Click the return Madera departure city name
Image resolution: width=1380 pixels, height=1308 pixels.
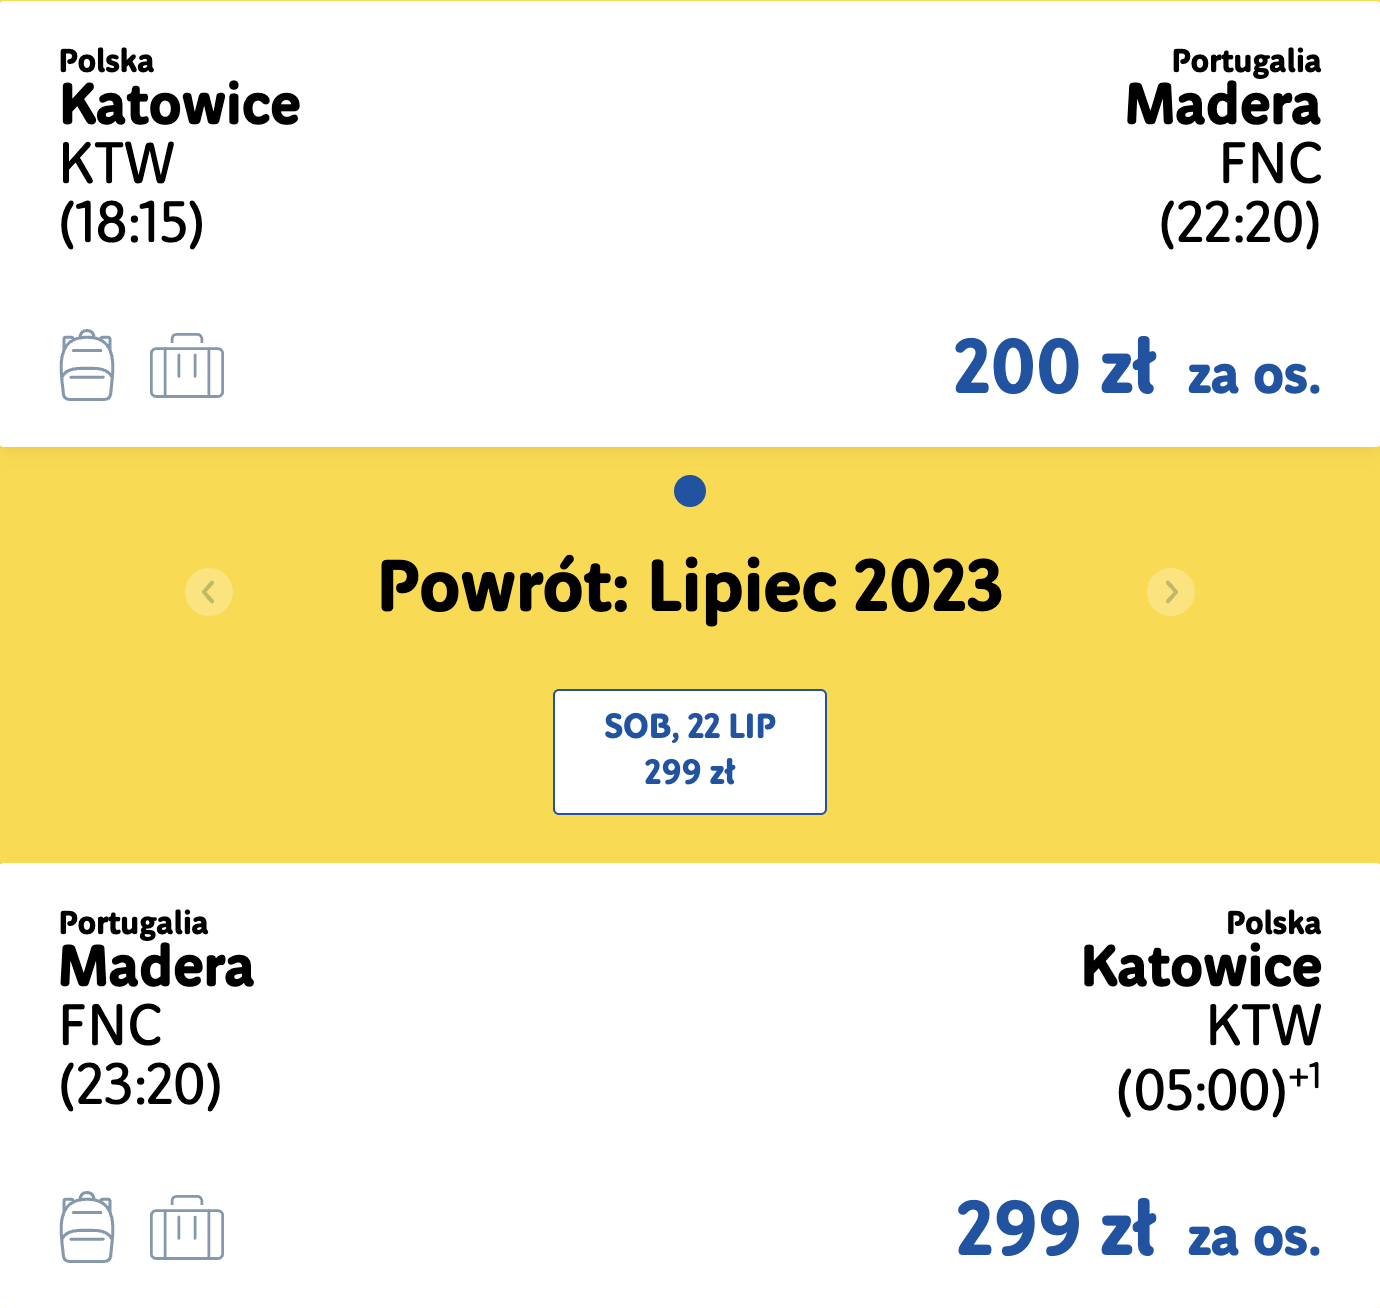pos(157,967)
